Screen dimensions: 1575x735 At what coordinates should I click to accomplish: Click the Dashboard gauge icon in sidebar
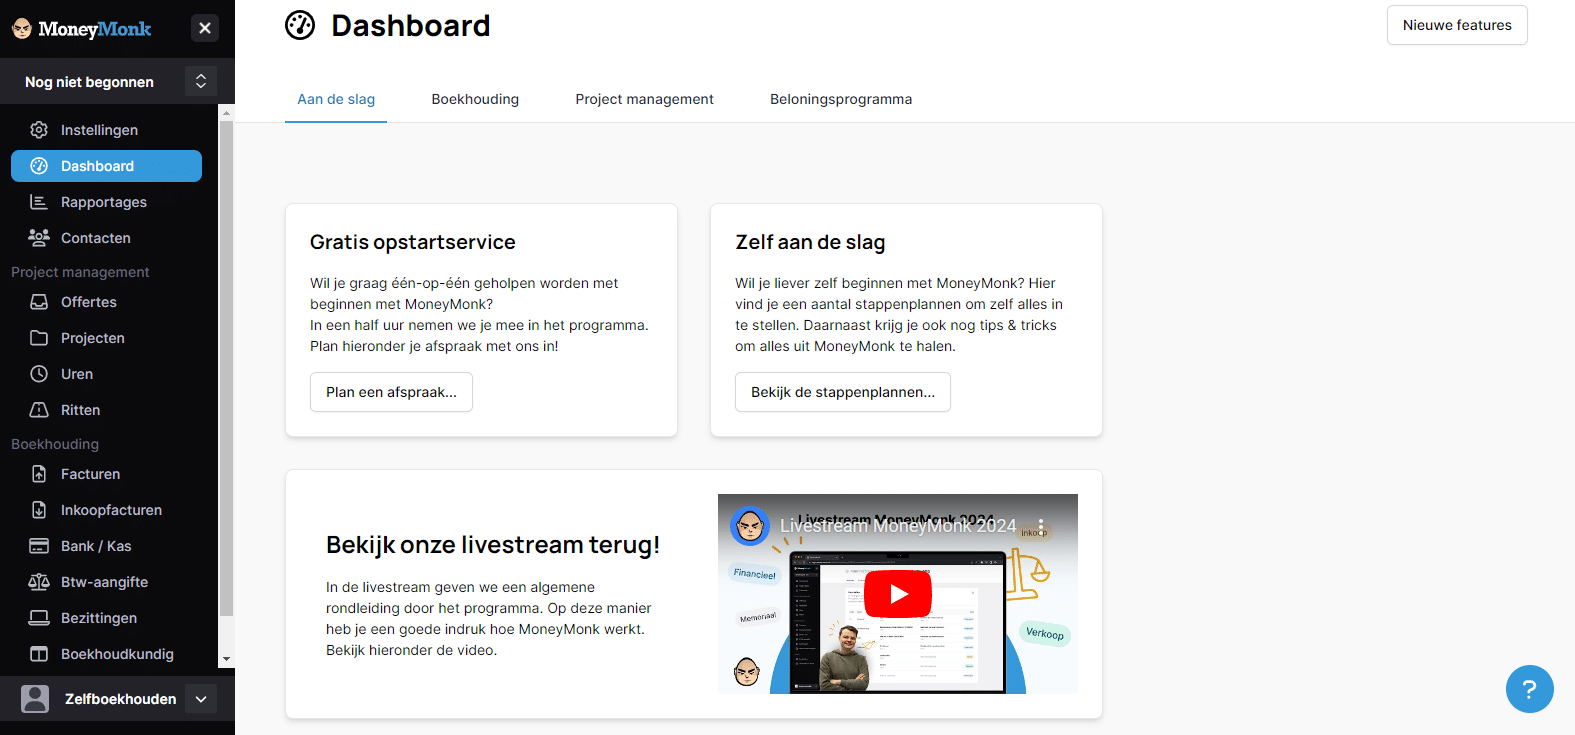39,166
